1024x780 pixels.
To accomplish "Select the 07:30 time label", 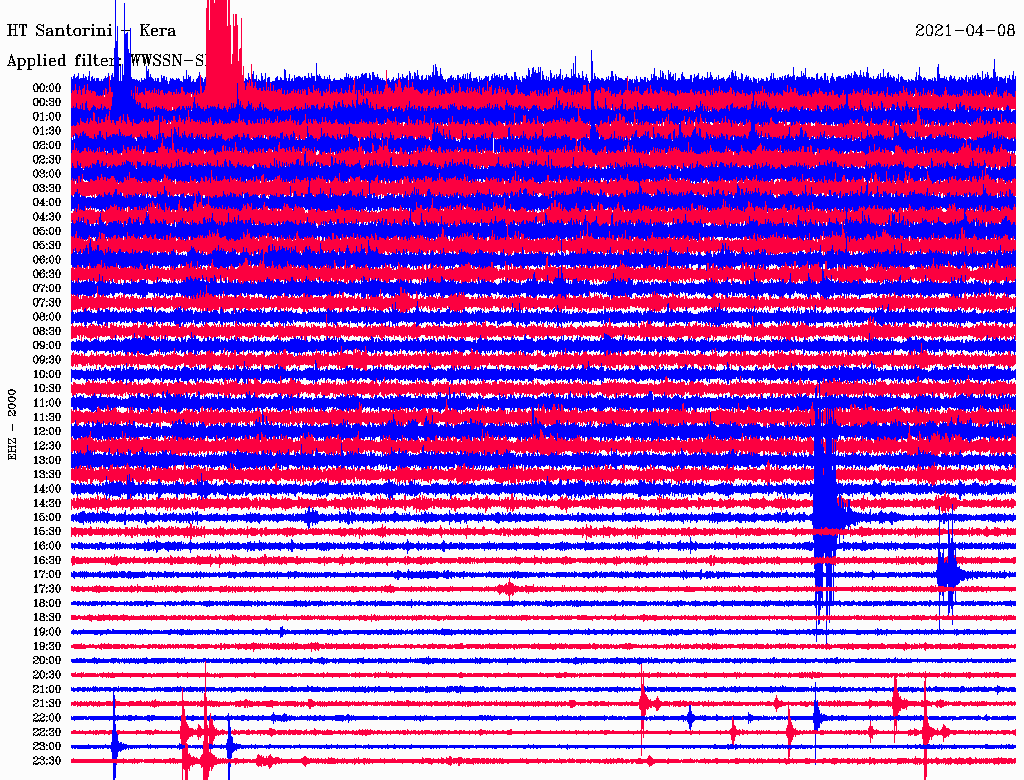I will 47,303.
